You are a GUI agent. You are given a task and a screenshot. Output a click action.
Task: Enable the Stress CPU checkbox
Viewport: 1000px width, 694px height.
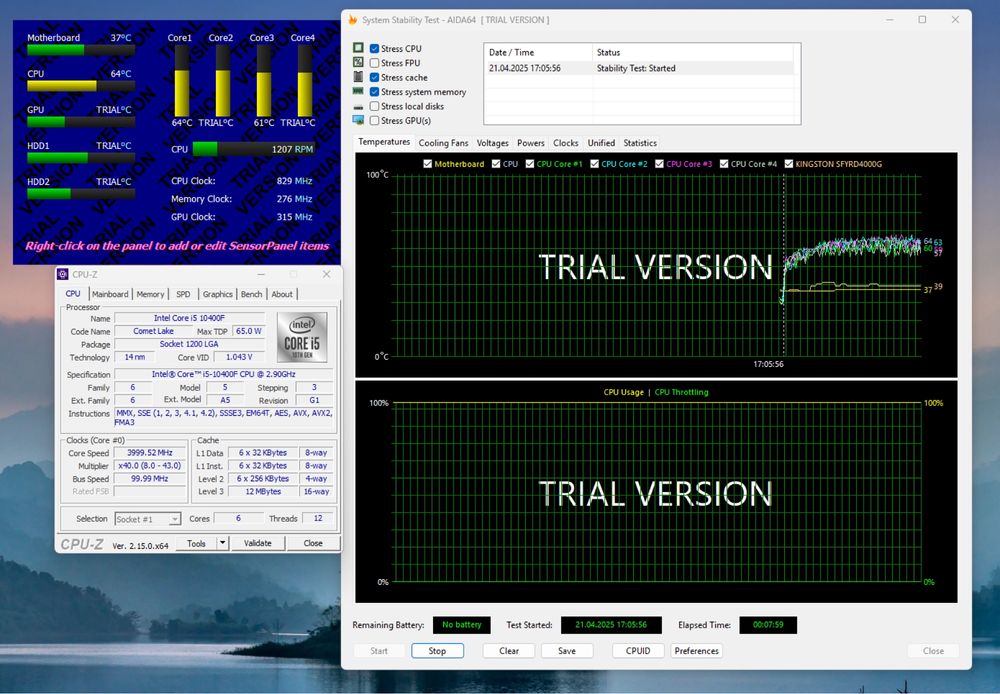coord(374,48)
